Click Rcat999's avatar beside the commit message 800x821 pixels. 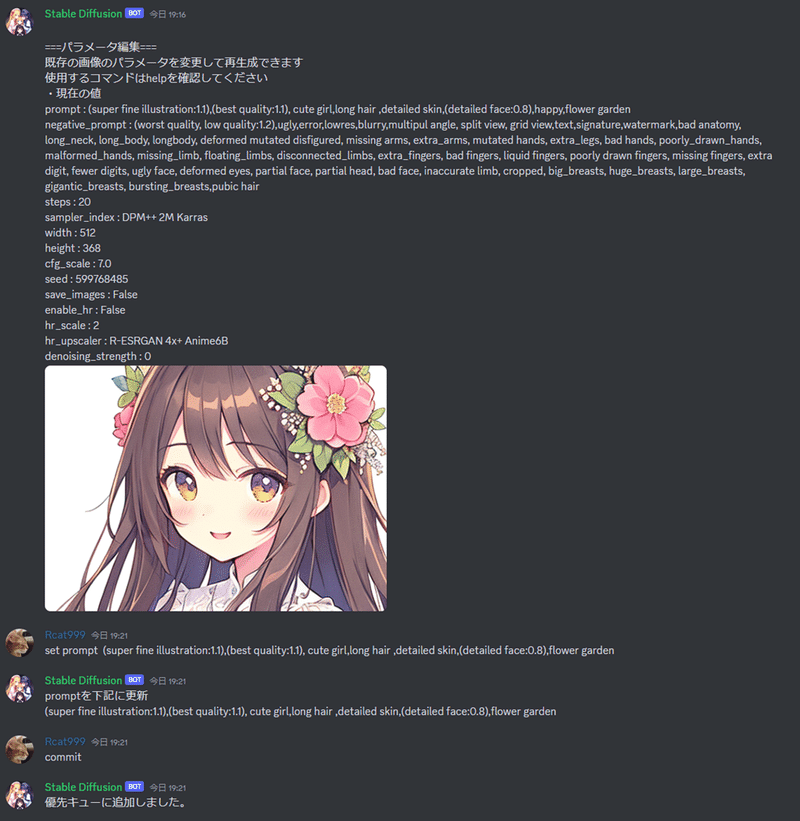click(19, 749)
